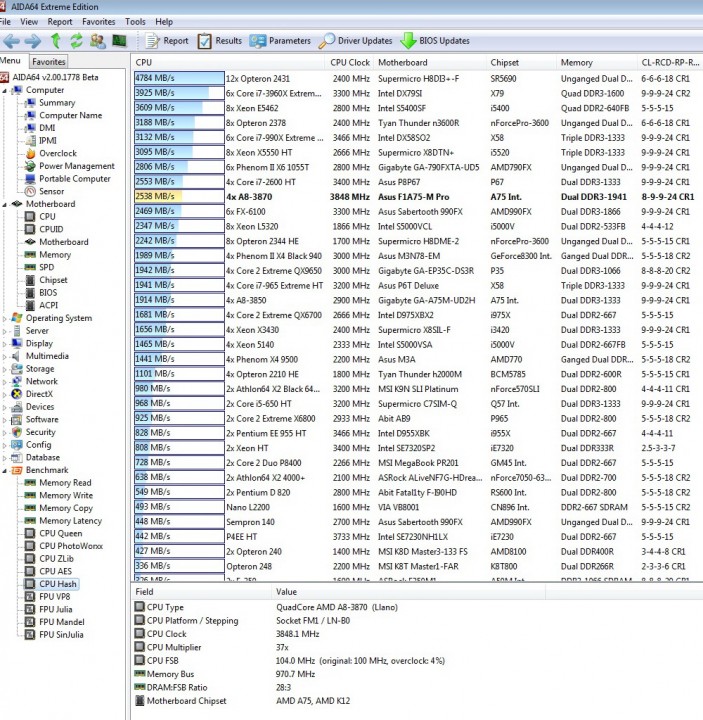The image size is (703, 720).
Task: Click the green monitor graph toolbar icon
Action: [119, 41]
